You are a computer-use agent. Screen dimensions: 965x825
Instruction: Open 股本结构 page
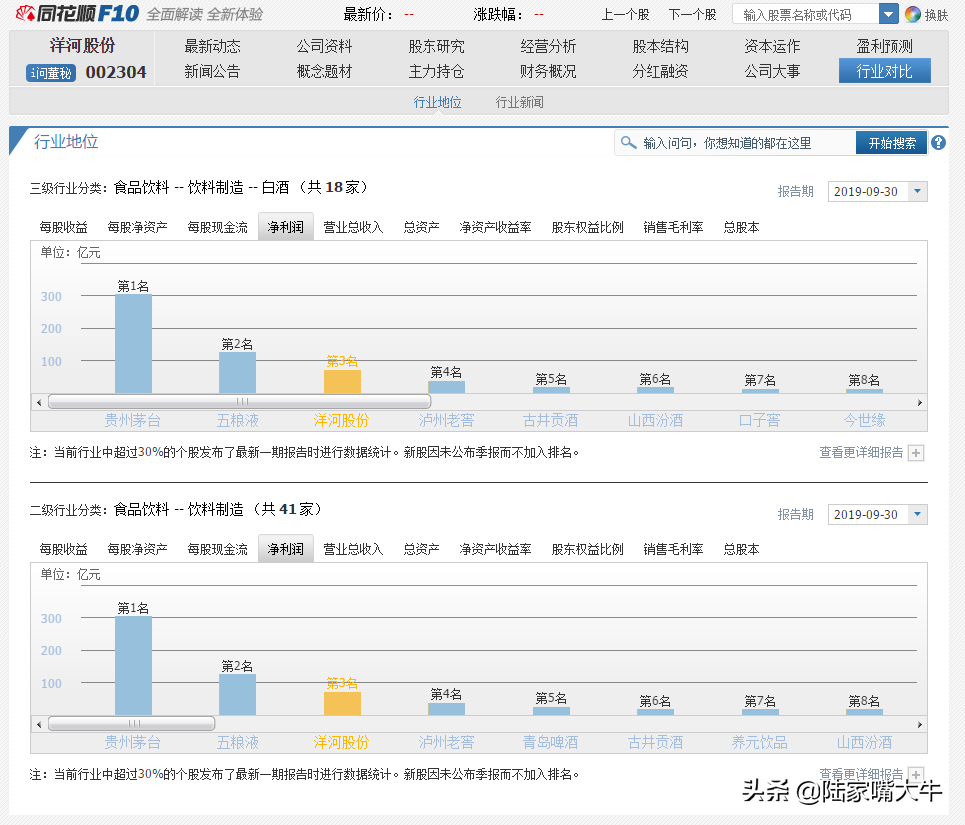point(660,46)
